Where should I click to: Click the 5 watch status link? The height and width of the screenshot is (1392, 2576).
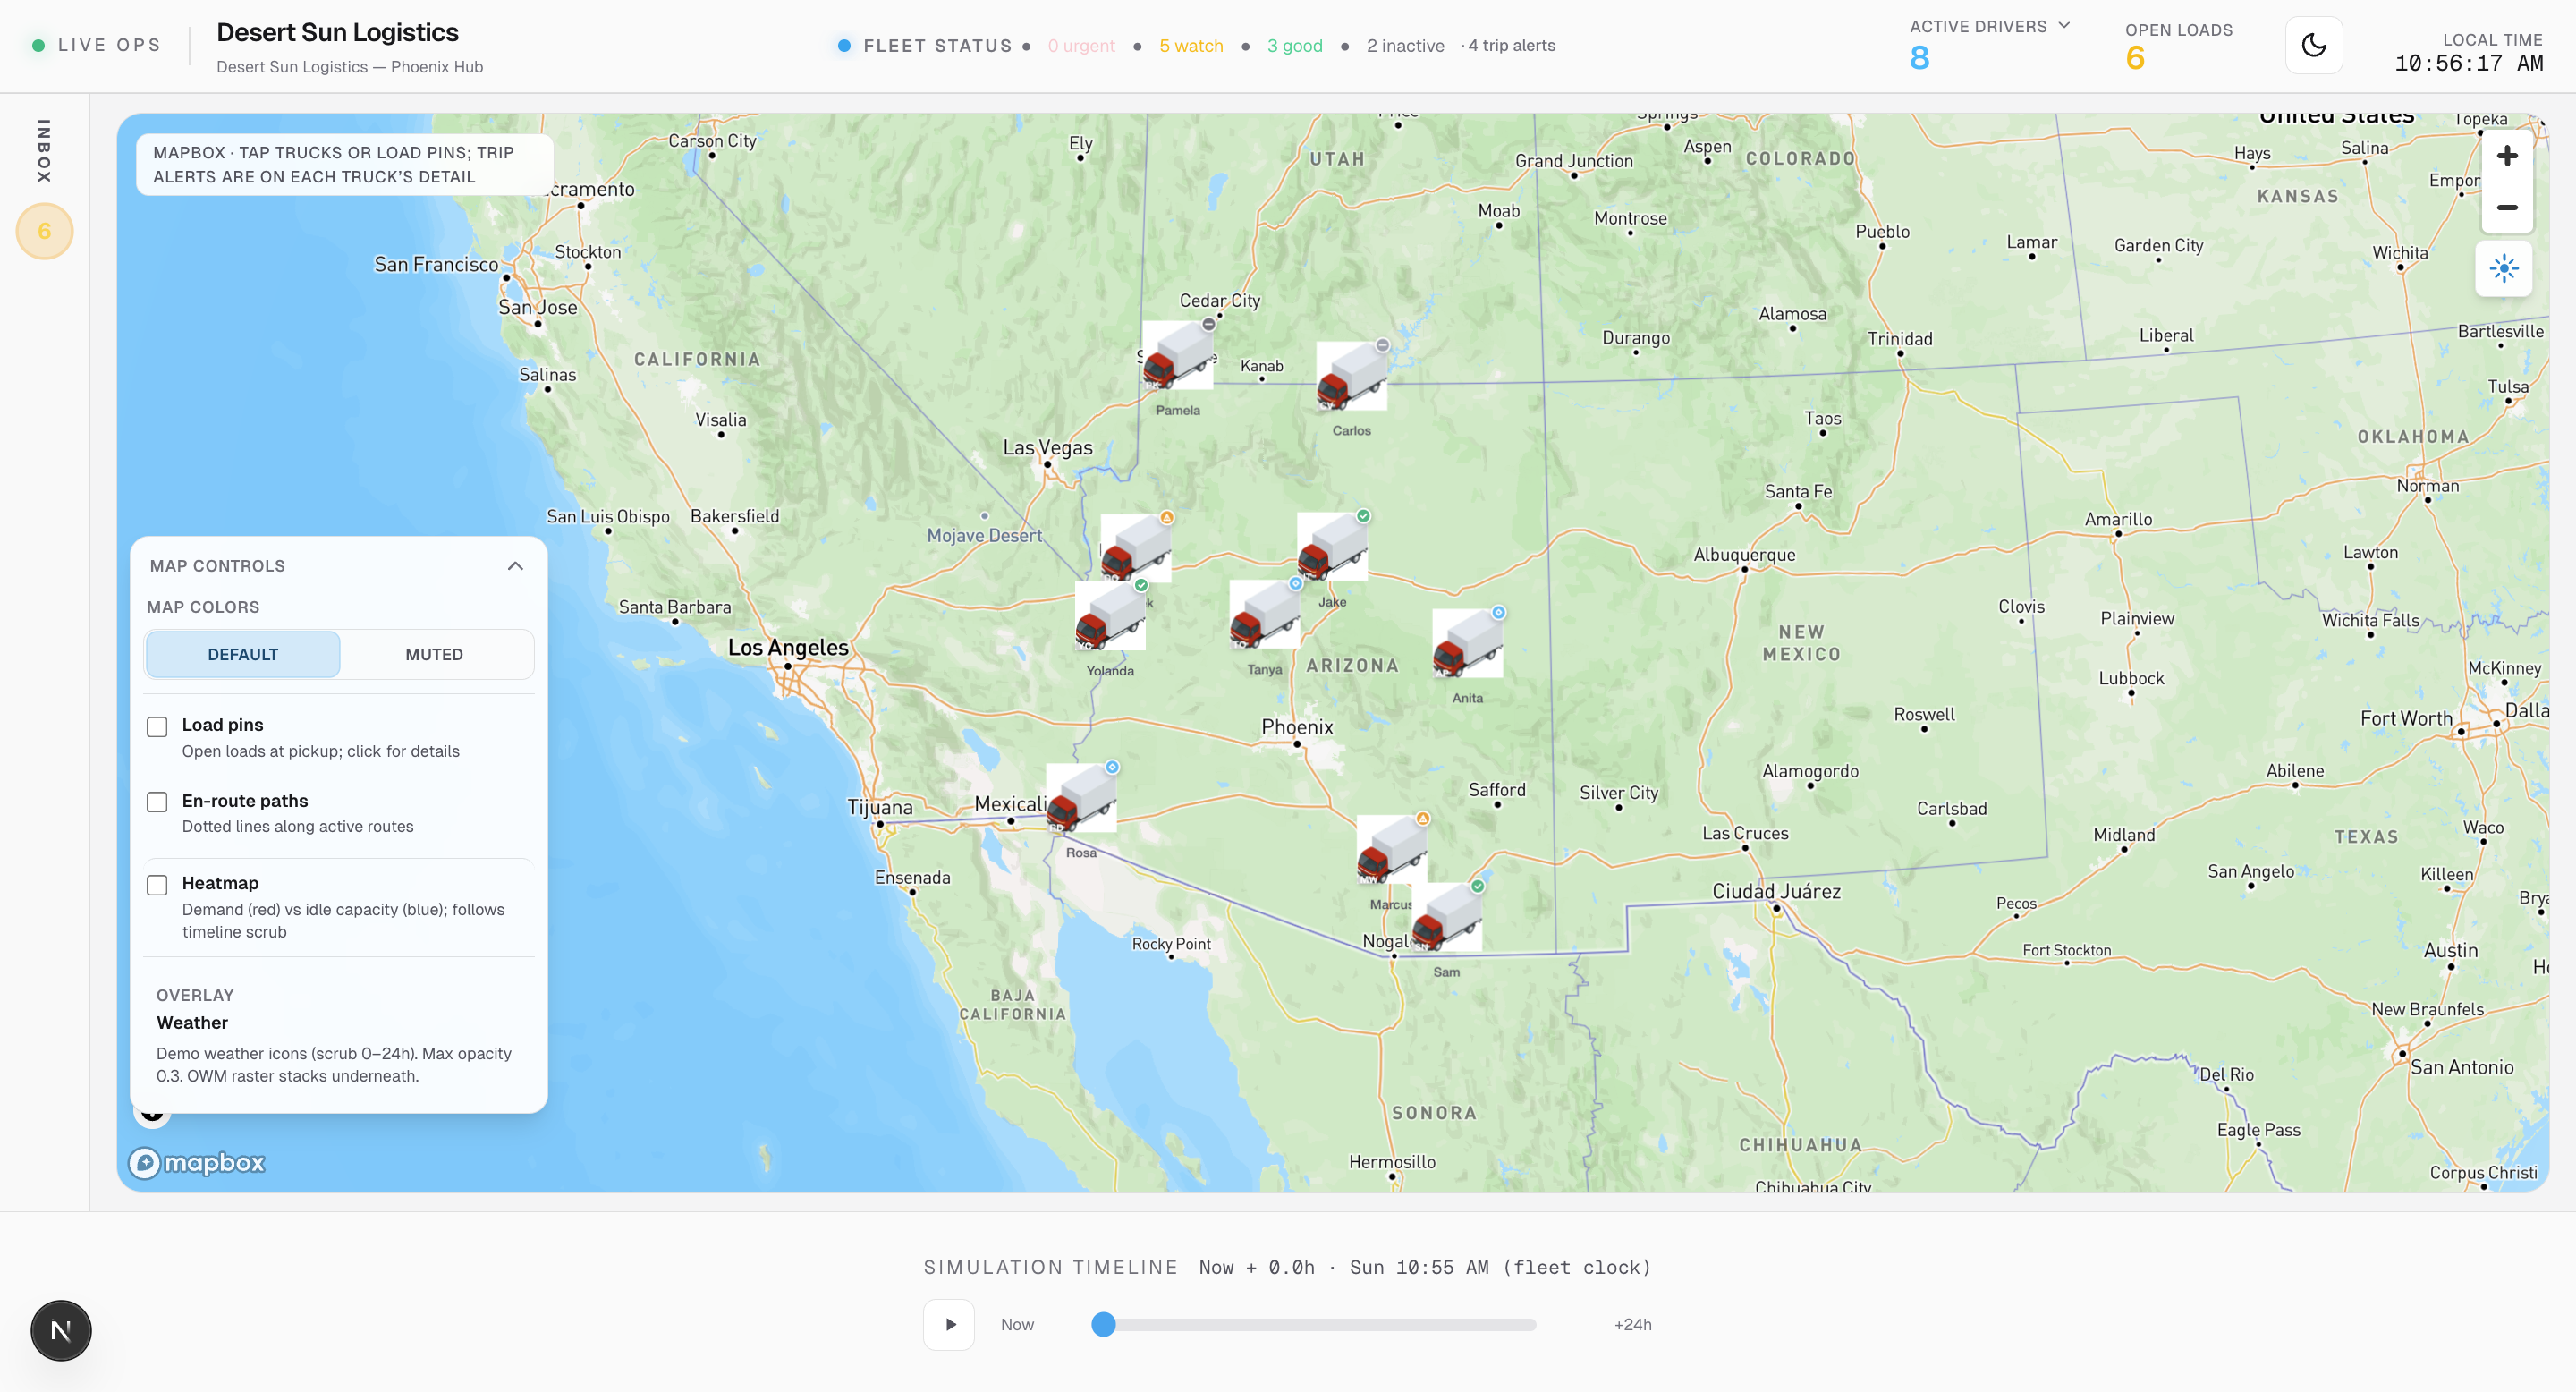click(x=1191, y=46)
